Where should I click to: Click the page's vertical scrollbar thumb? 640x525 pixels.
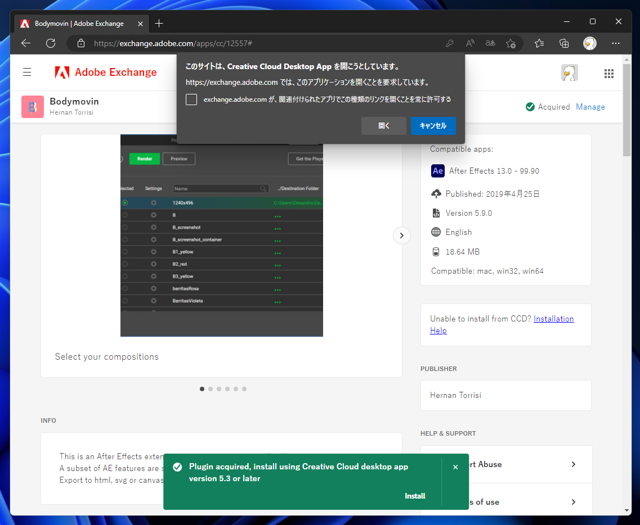627,110
